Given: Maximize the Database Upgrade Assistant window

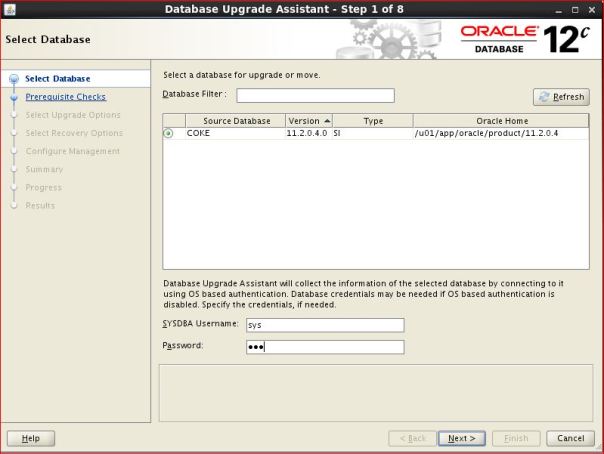Looking at the screenshot, I should 574,9.
